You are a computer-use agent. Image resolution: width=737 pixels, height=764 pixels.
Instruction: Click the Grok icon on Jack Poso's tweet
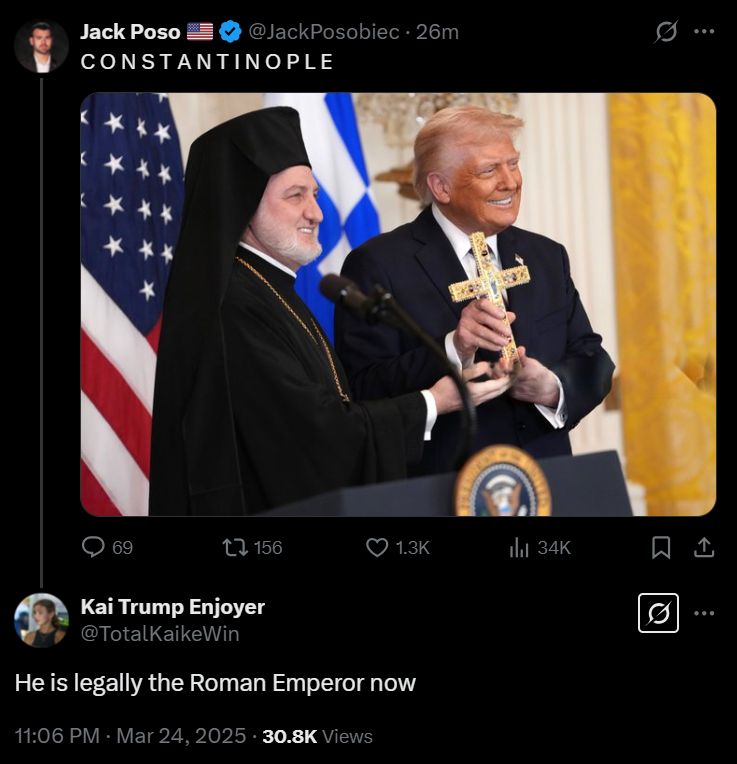pyautogui.click(x=666, y=32)
